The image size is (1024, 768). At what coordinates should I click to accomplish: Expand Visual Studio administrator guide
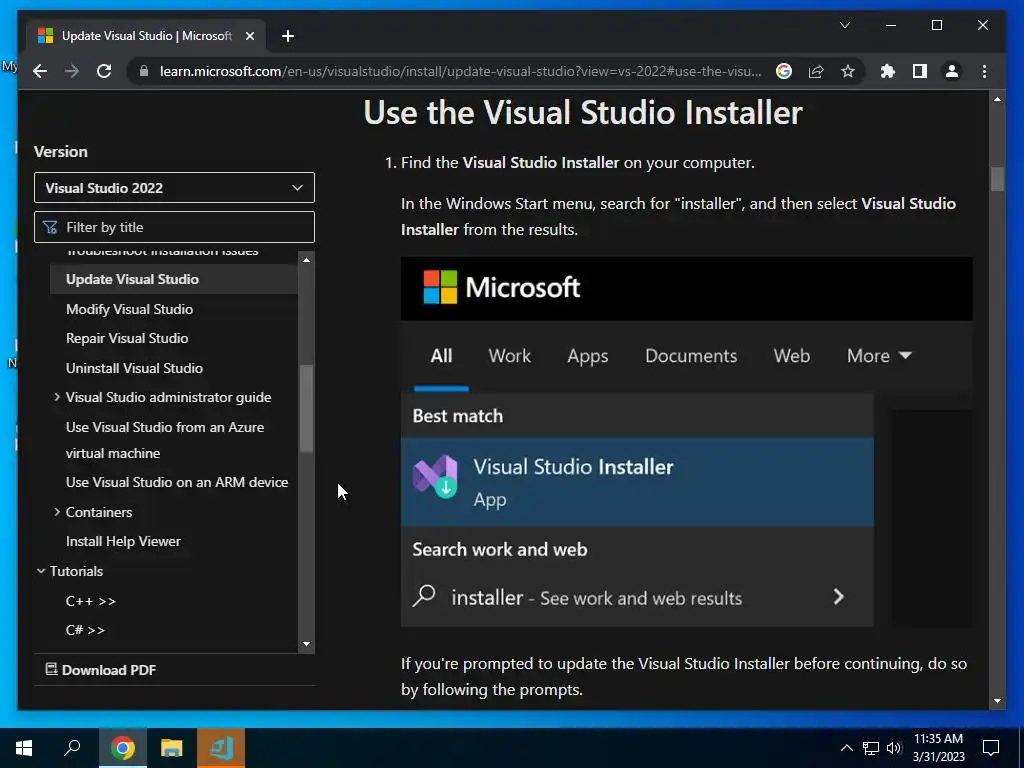[x=57, y=397]
